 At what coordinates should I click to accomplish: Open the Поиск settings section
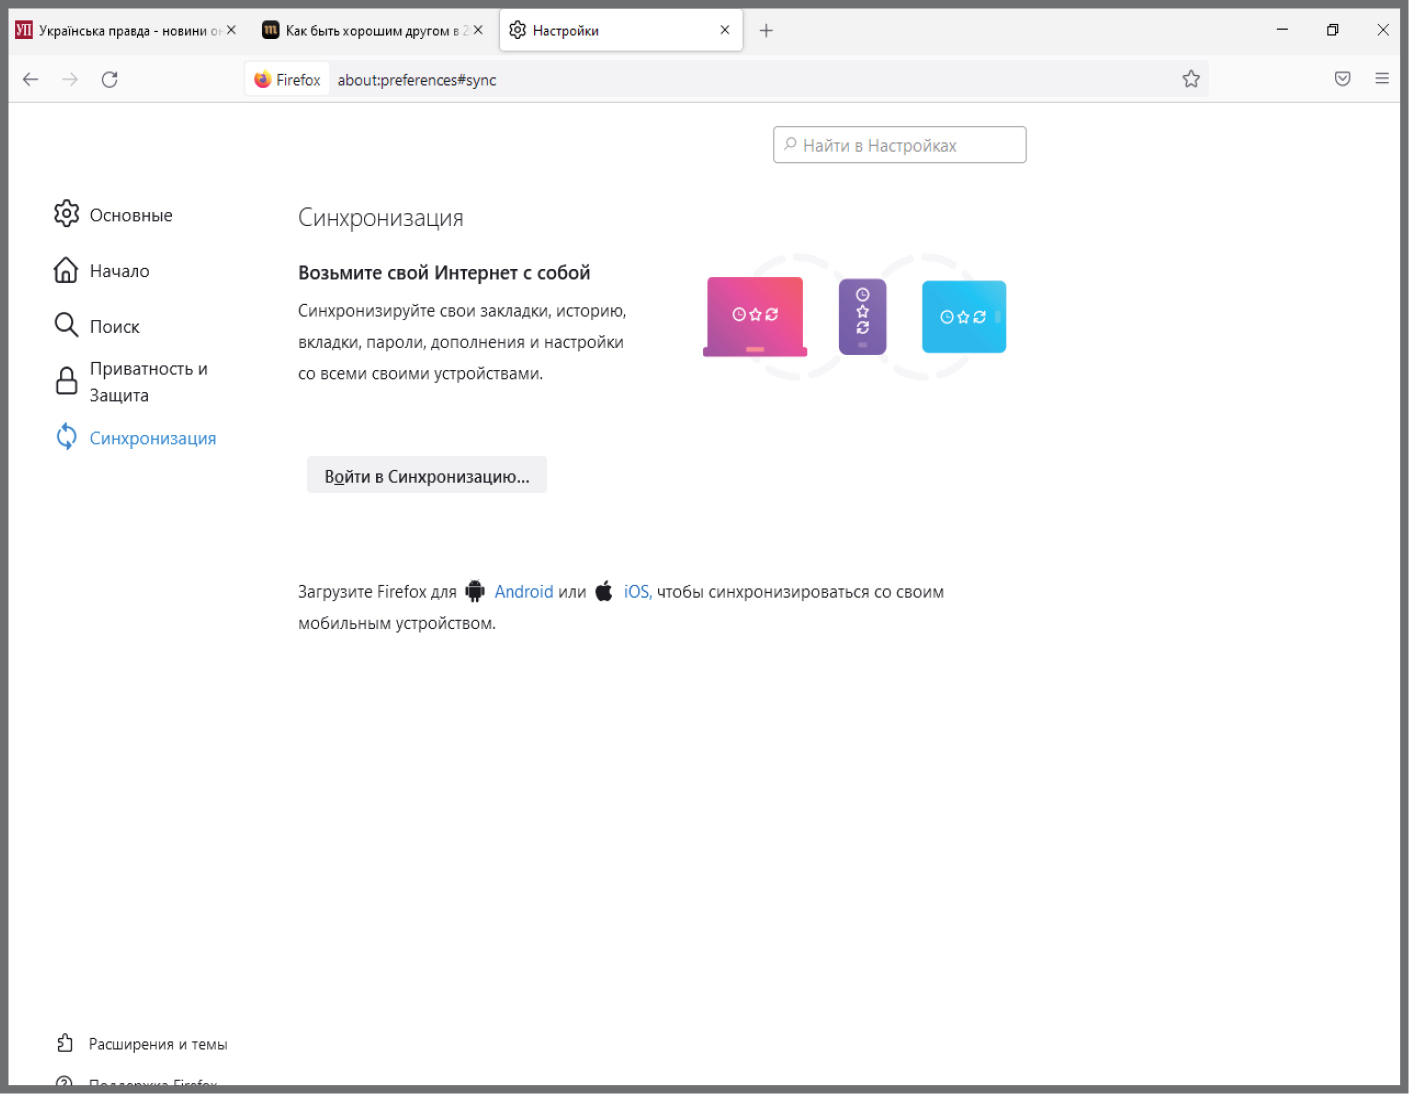tap(96, 326)
